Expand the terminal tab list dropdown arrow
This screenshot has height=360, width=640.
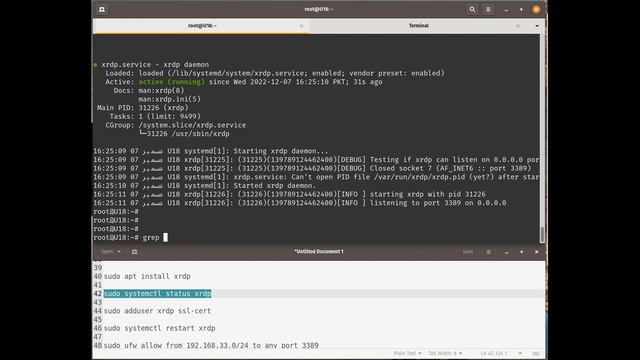click(x=537, y=26)
